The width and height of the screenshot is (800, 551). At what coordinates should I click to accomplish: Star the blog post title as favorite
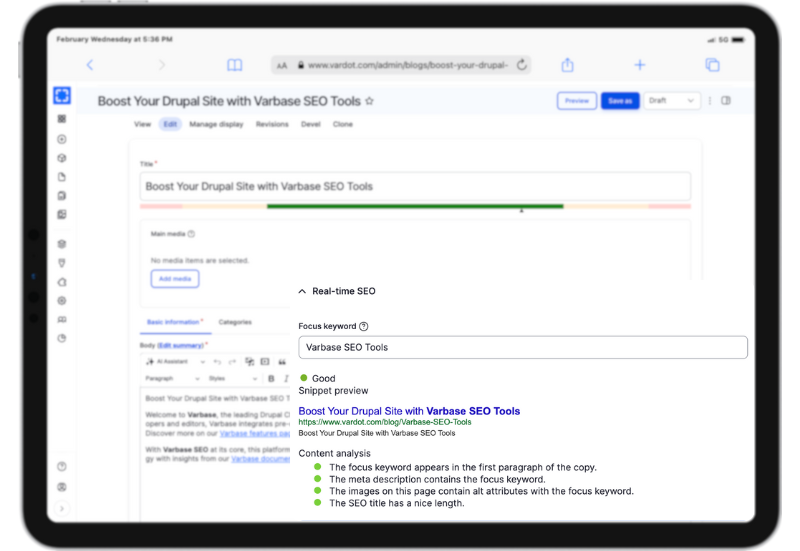[x=369, y=101]
